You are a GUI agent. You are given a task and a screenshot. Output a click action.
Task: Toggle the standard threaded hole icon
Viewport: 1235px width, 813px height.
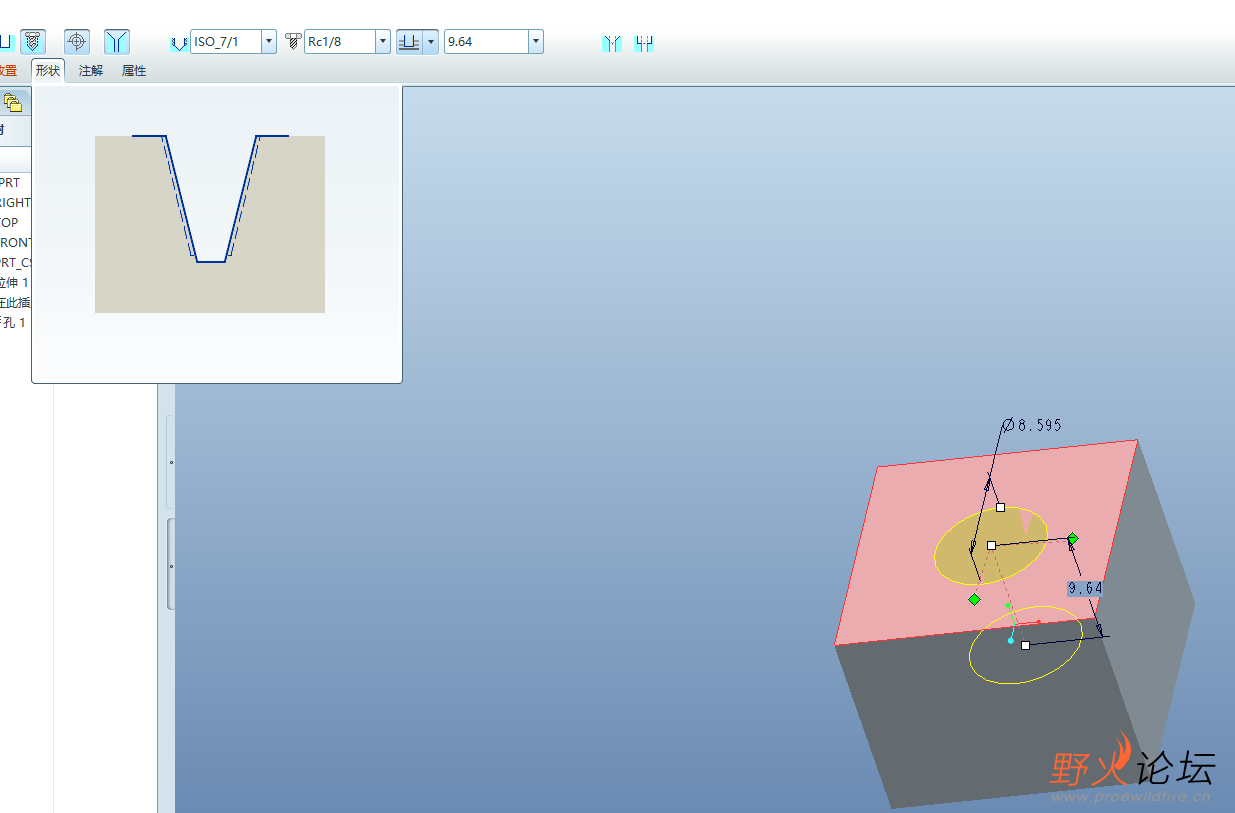(33, 42)
